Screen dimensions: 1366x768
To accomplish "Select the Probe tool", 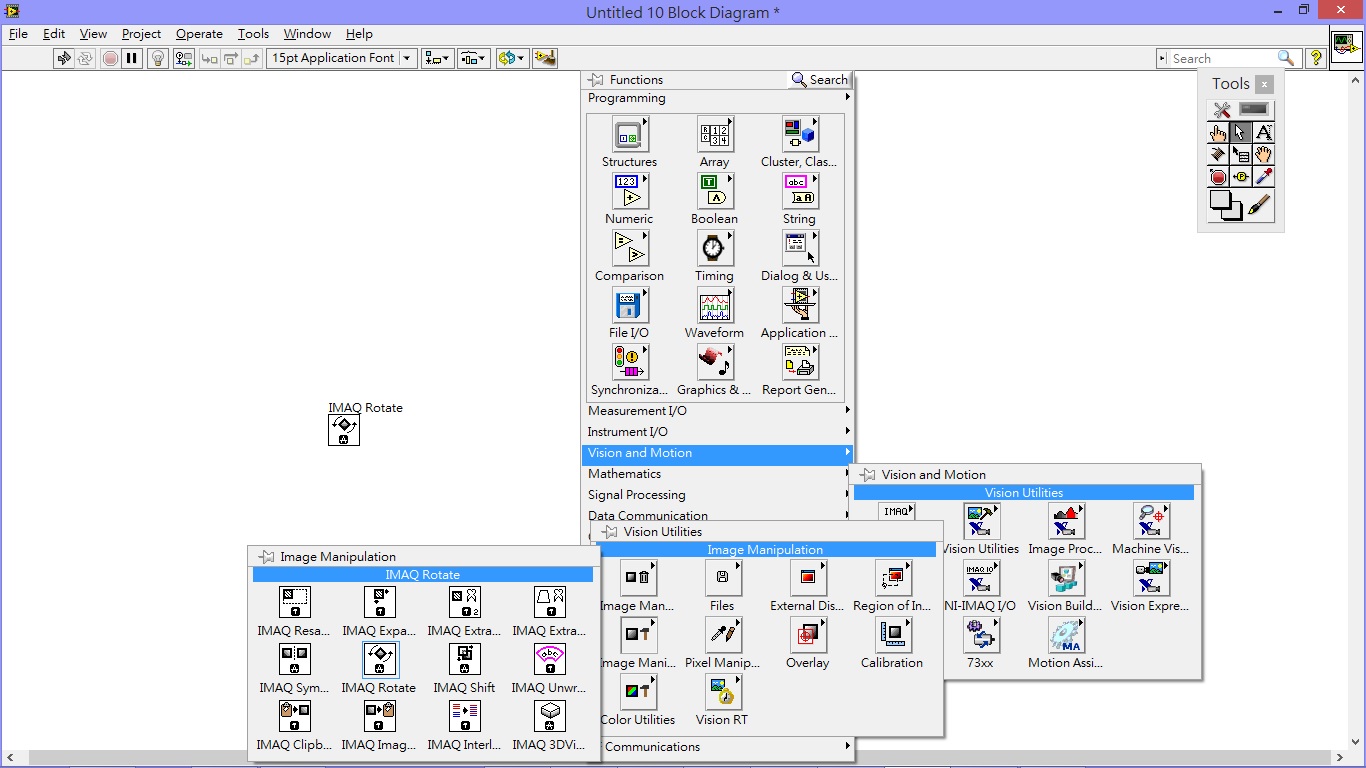I will tap(1241, 177).
